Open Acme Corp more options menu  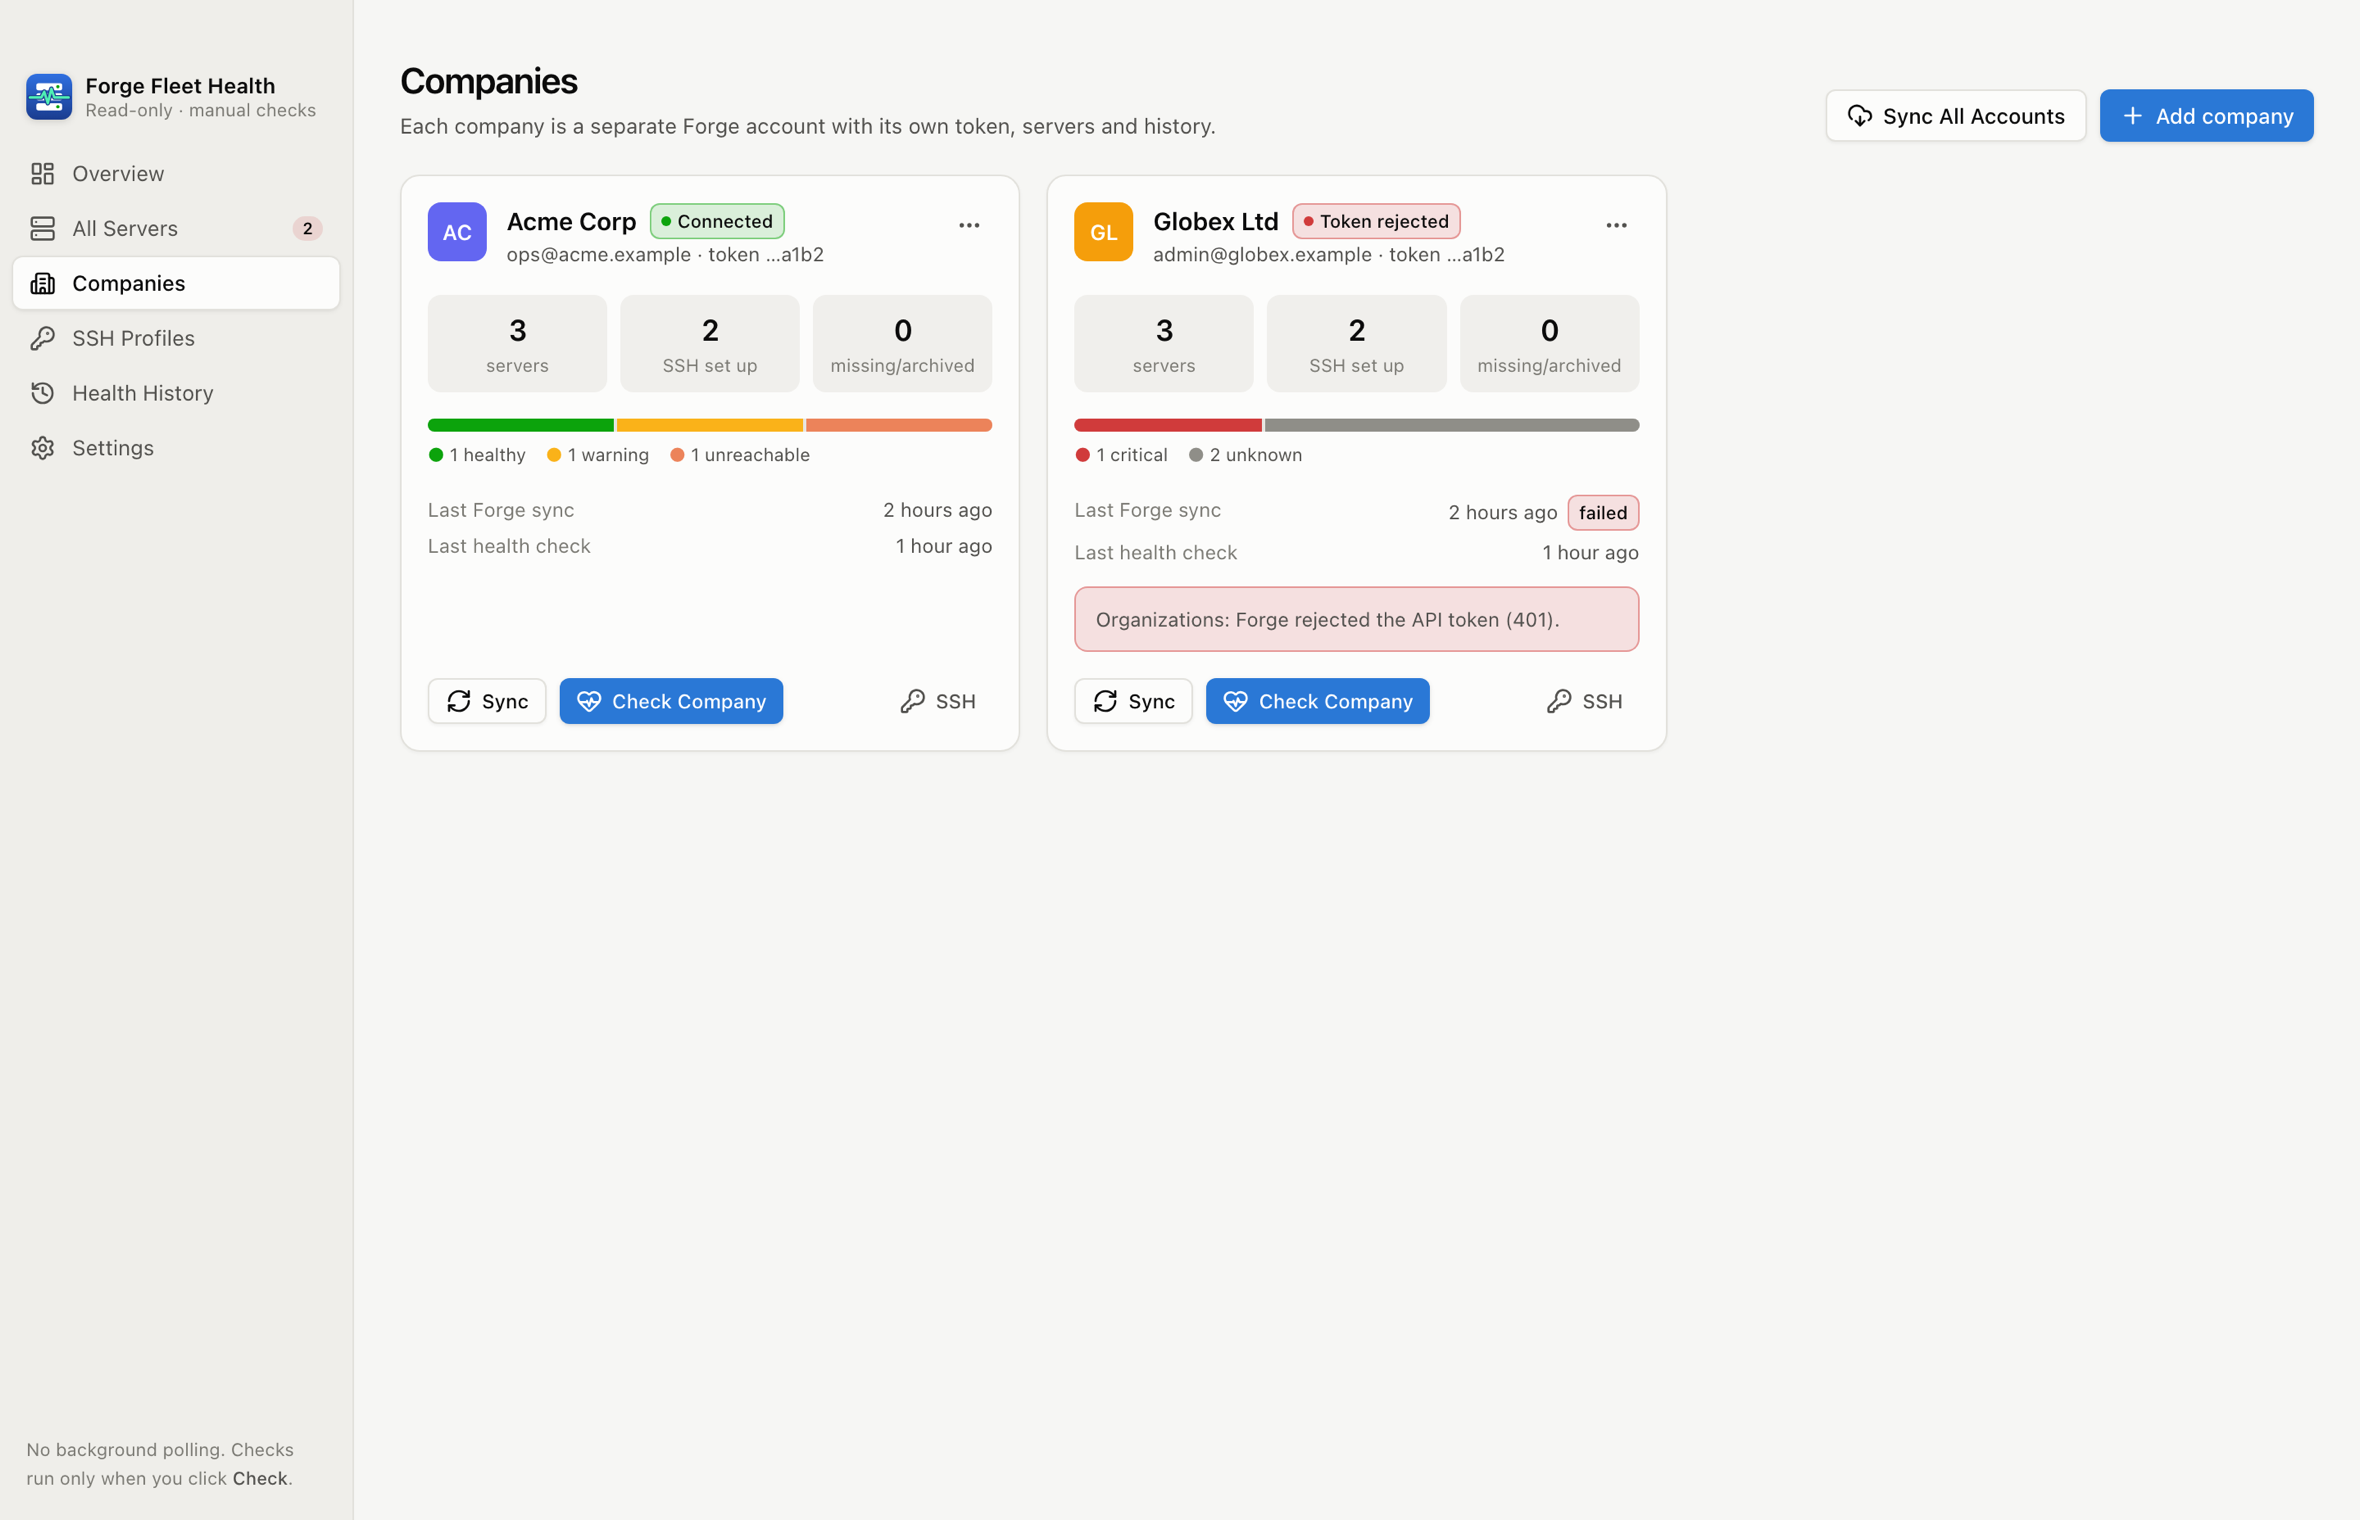click(x=969, y=226)
